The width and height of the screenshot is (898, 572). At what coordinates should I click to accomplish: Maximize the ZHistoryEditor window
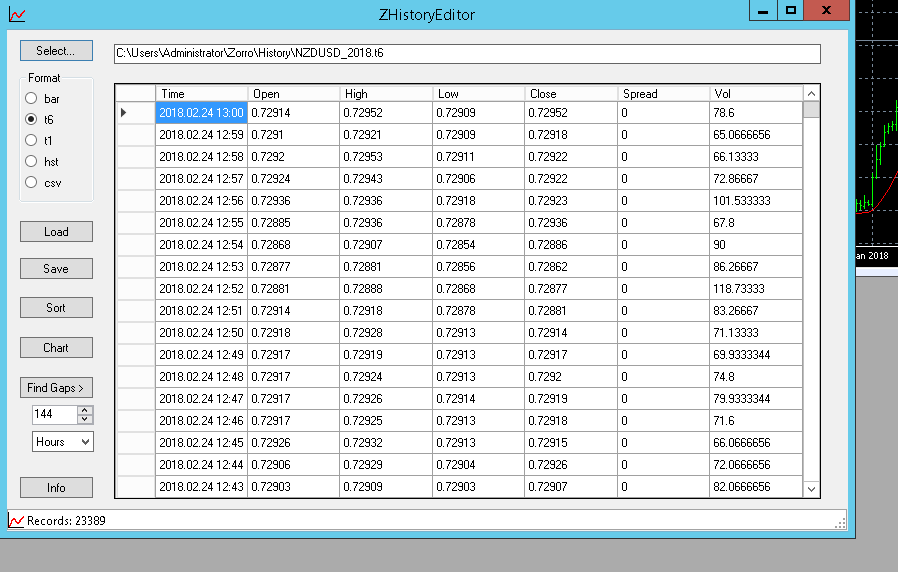(790, 10)
